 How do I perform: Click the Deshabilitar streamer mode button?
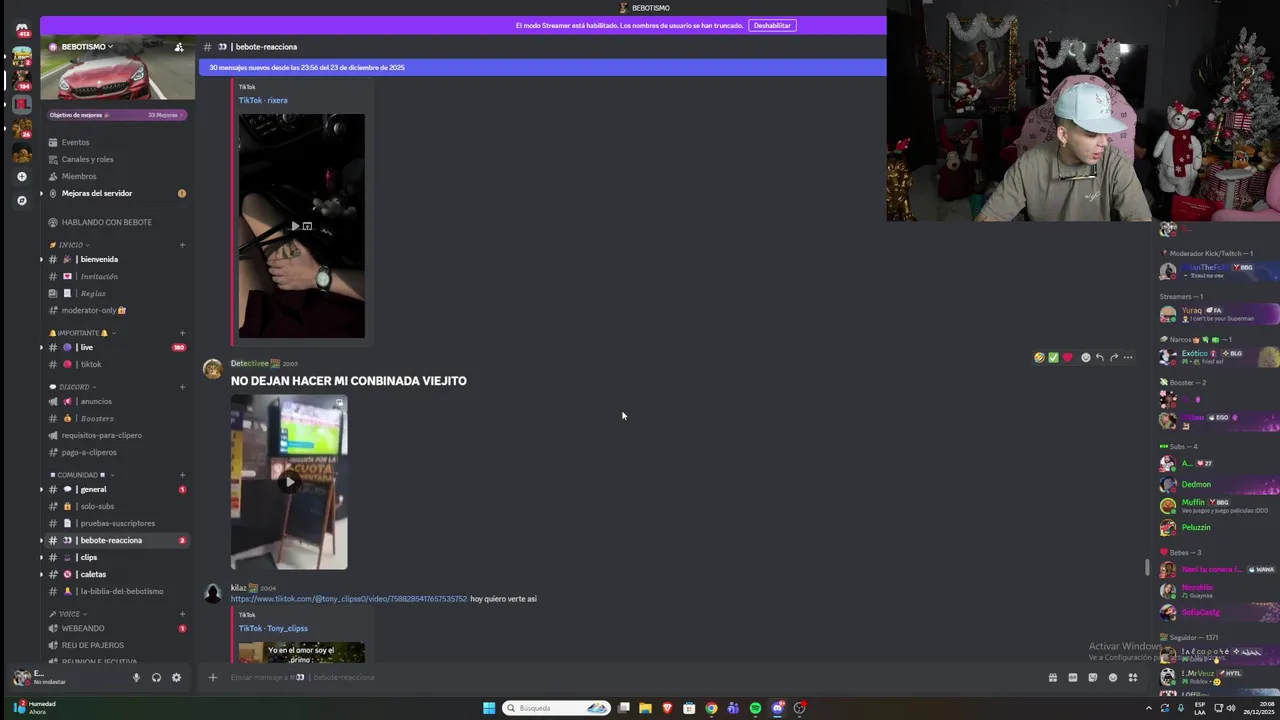(x=772, y=25)
